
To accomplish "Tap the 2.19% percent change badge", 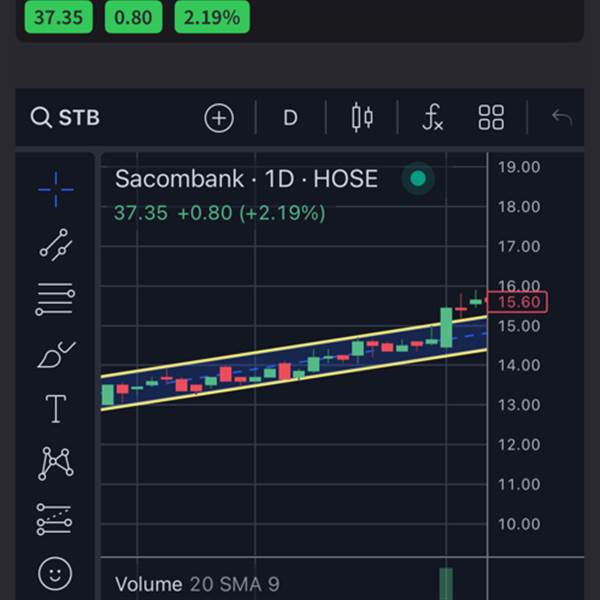I will (x=212, y=17).
